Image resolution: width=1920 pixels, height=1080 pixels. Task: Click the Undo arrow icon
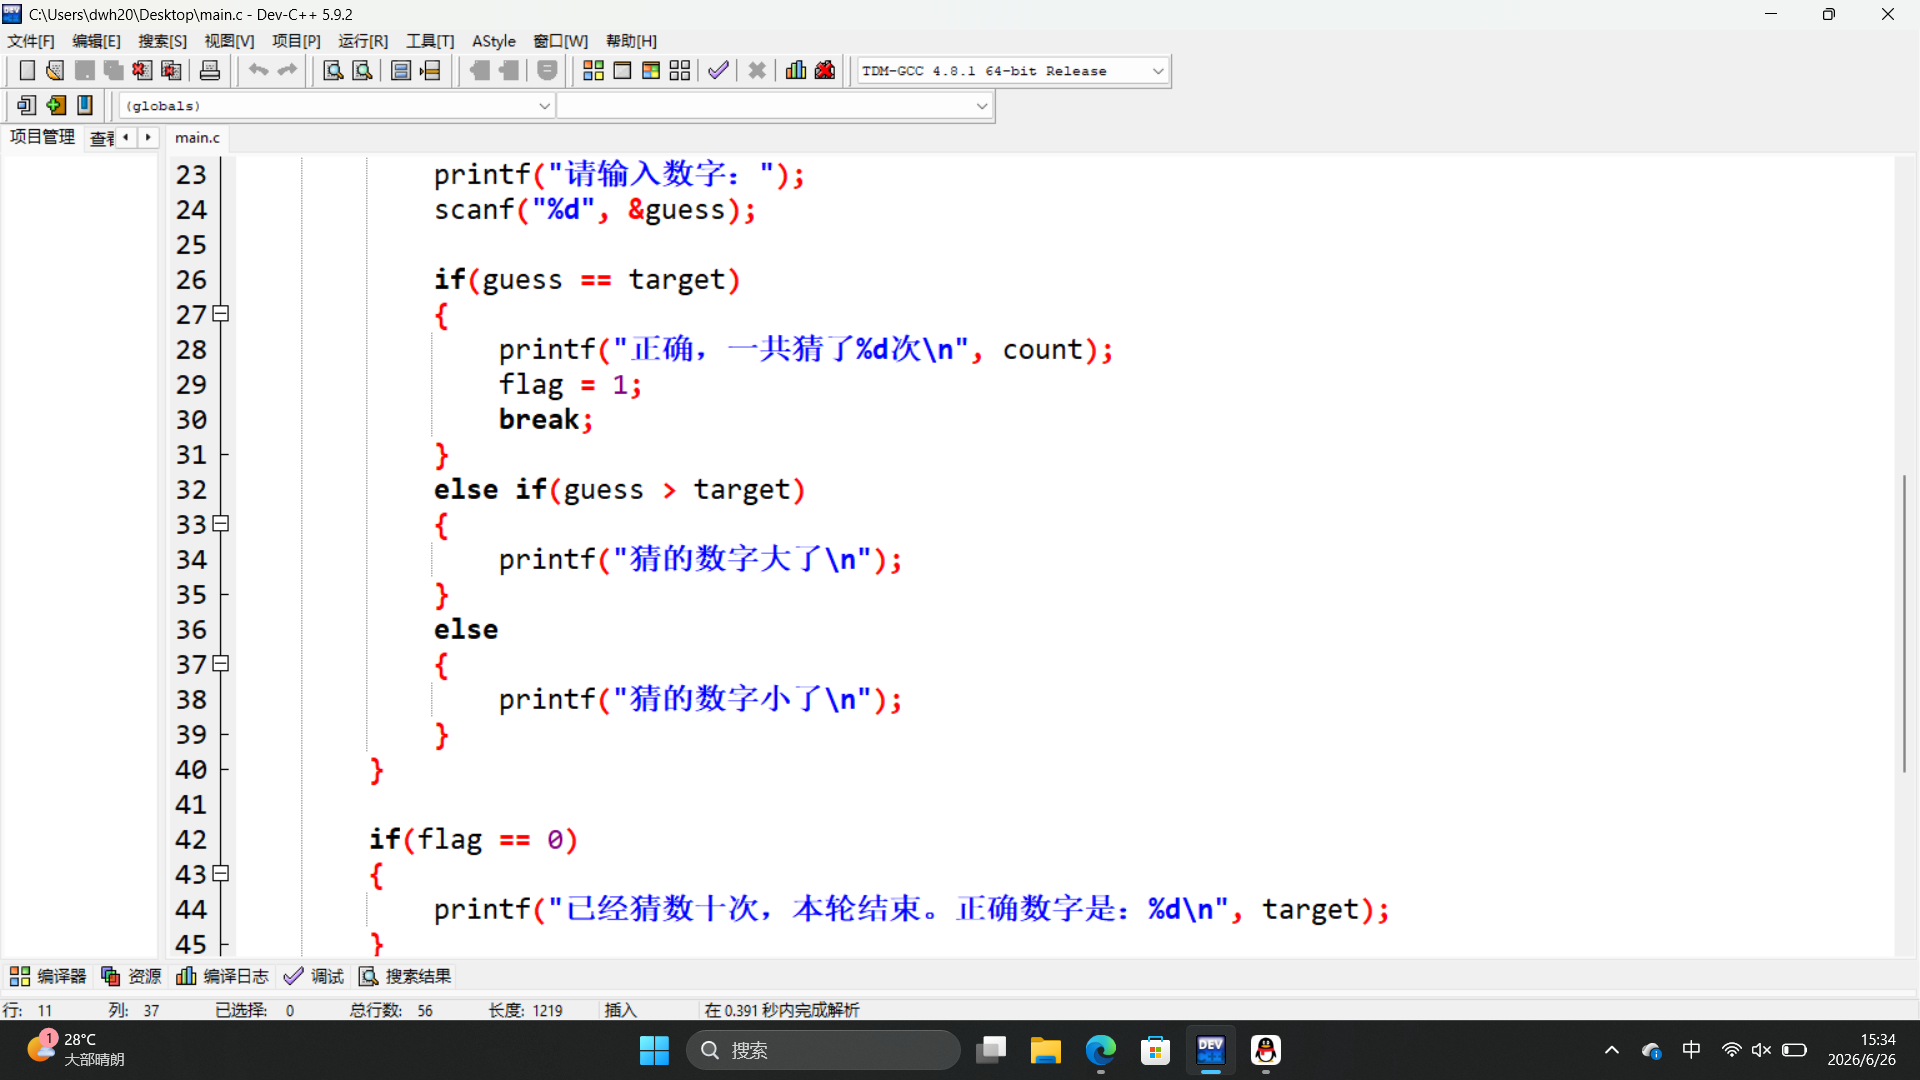click(x=258, y=71)
